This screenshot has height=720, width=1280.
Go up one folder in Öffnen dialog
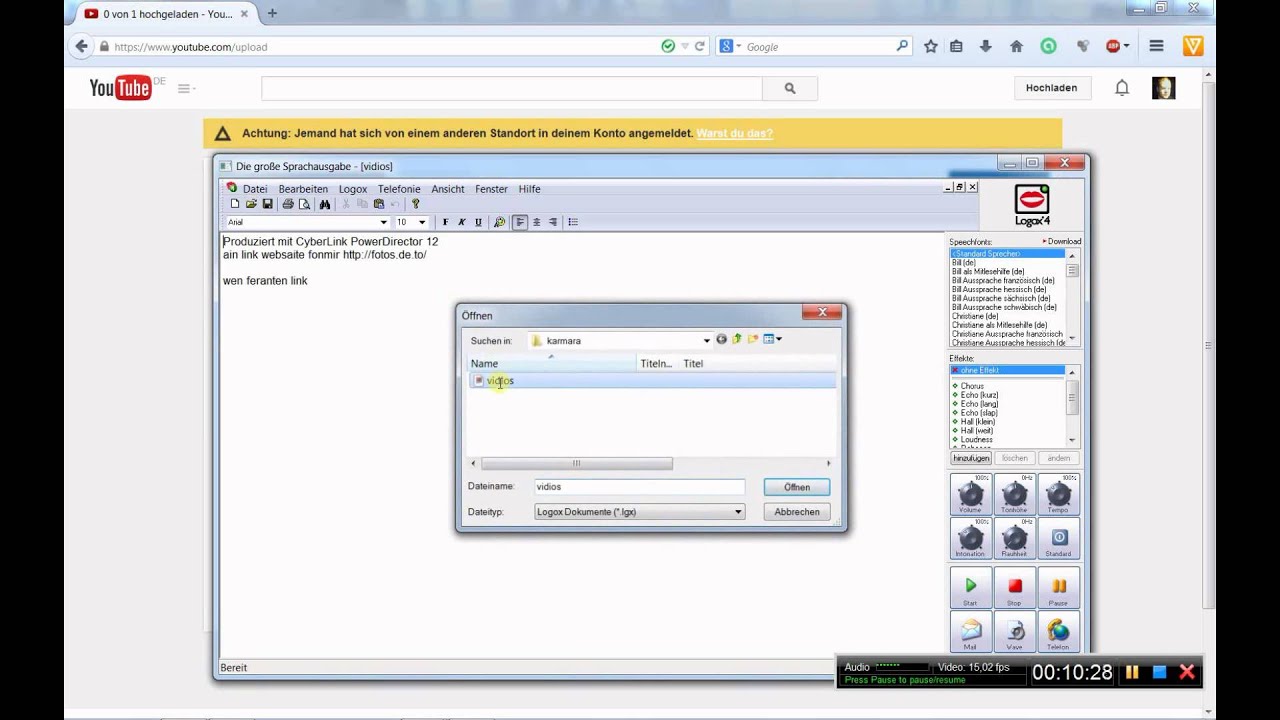click(737, 340)
